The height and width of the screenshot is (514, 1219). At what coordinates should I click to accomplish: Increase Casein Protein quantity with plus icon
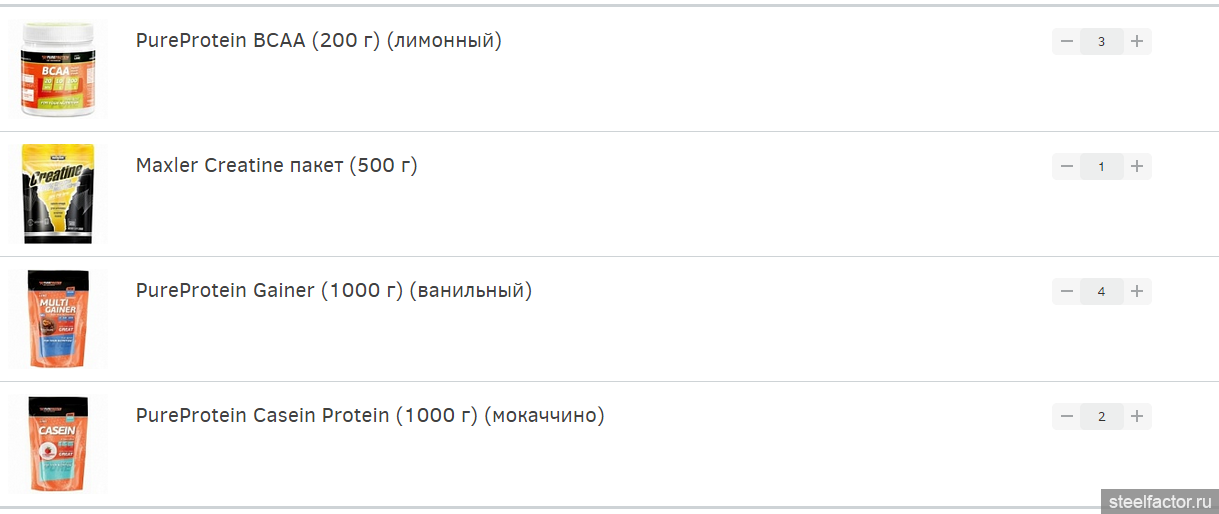[1137, 416]
